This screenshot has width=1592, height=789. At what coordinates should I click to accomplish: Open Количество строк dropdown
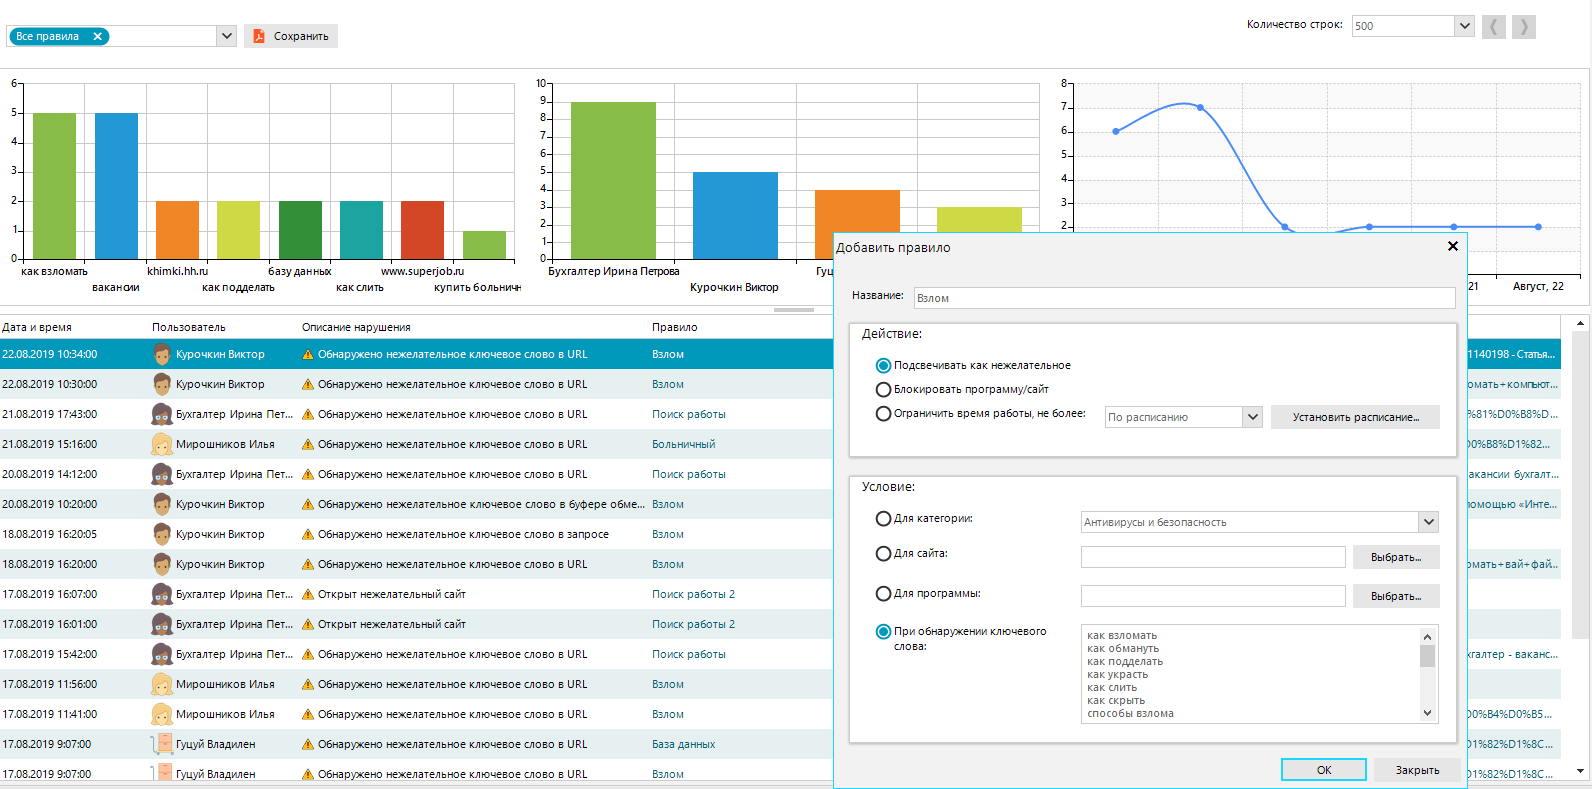click(x=1465, y=26)
